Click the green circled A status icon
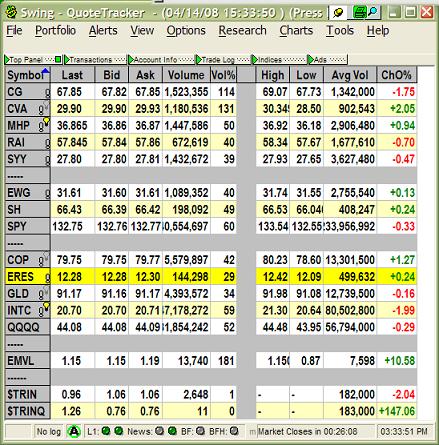Screen dimensions: 439x445 click(74, 432)
